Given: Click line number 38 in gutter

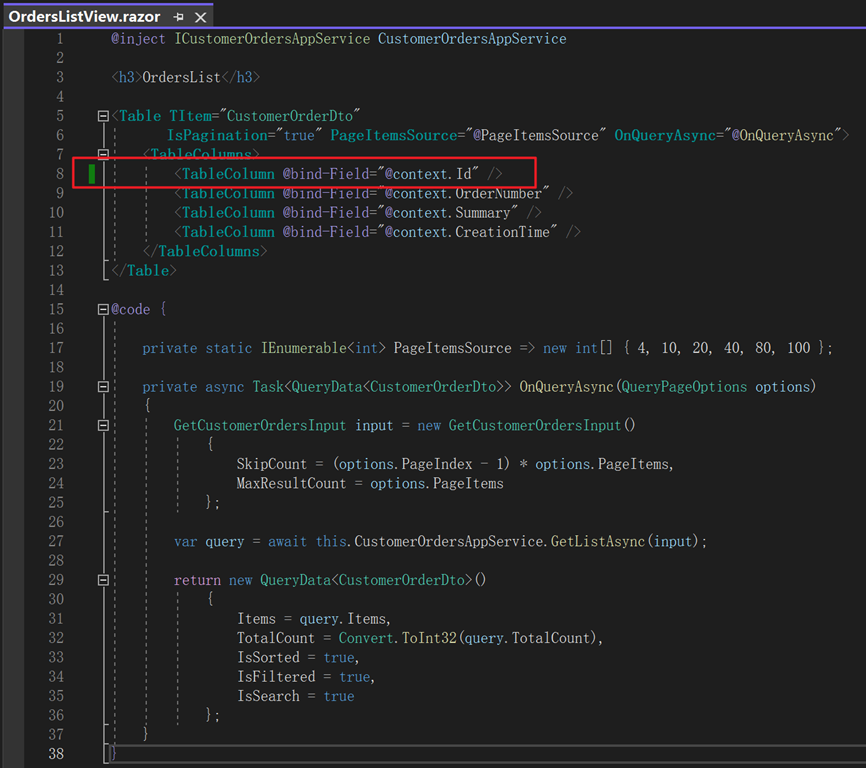Looking at the screenshot, I should click(56, 754).
